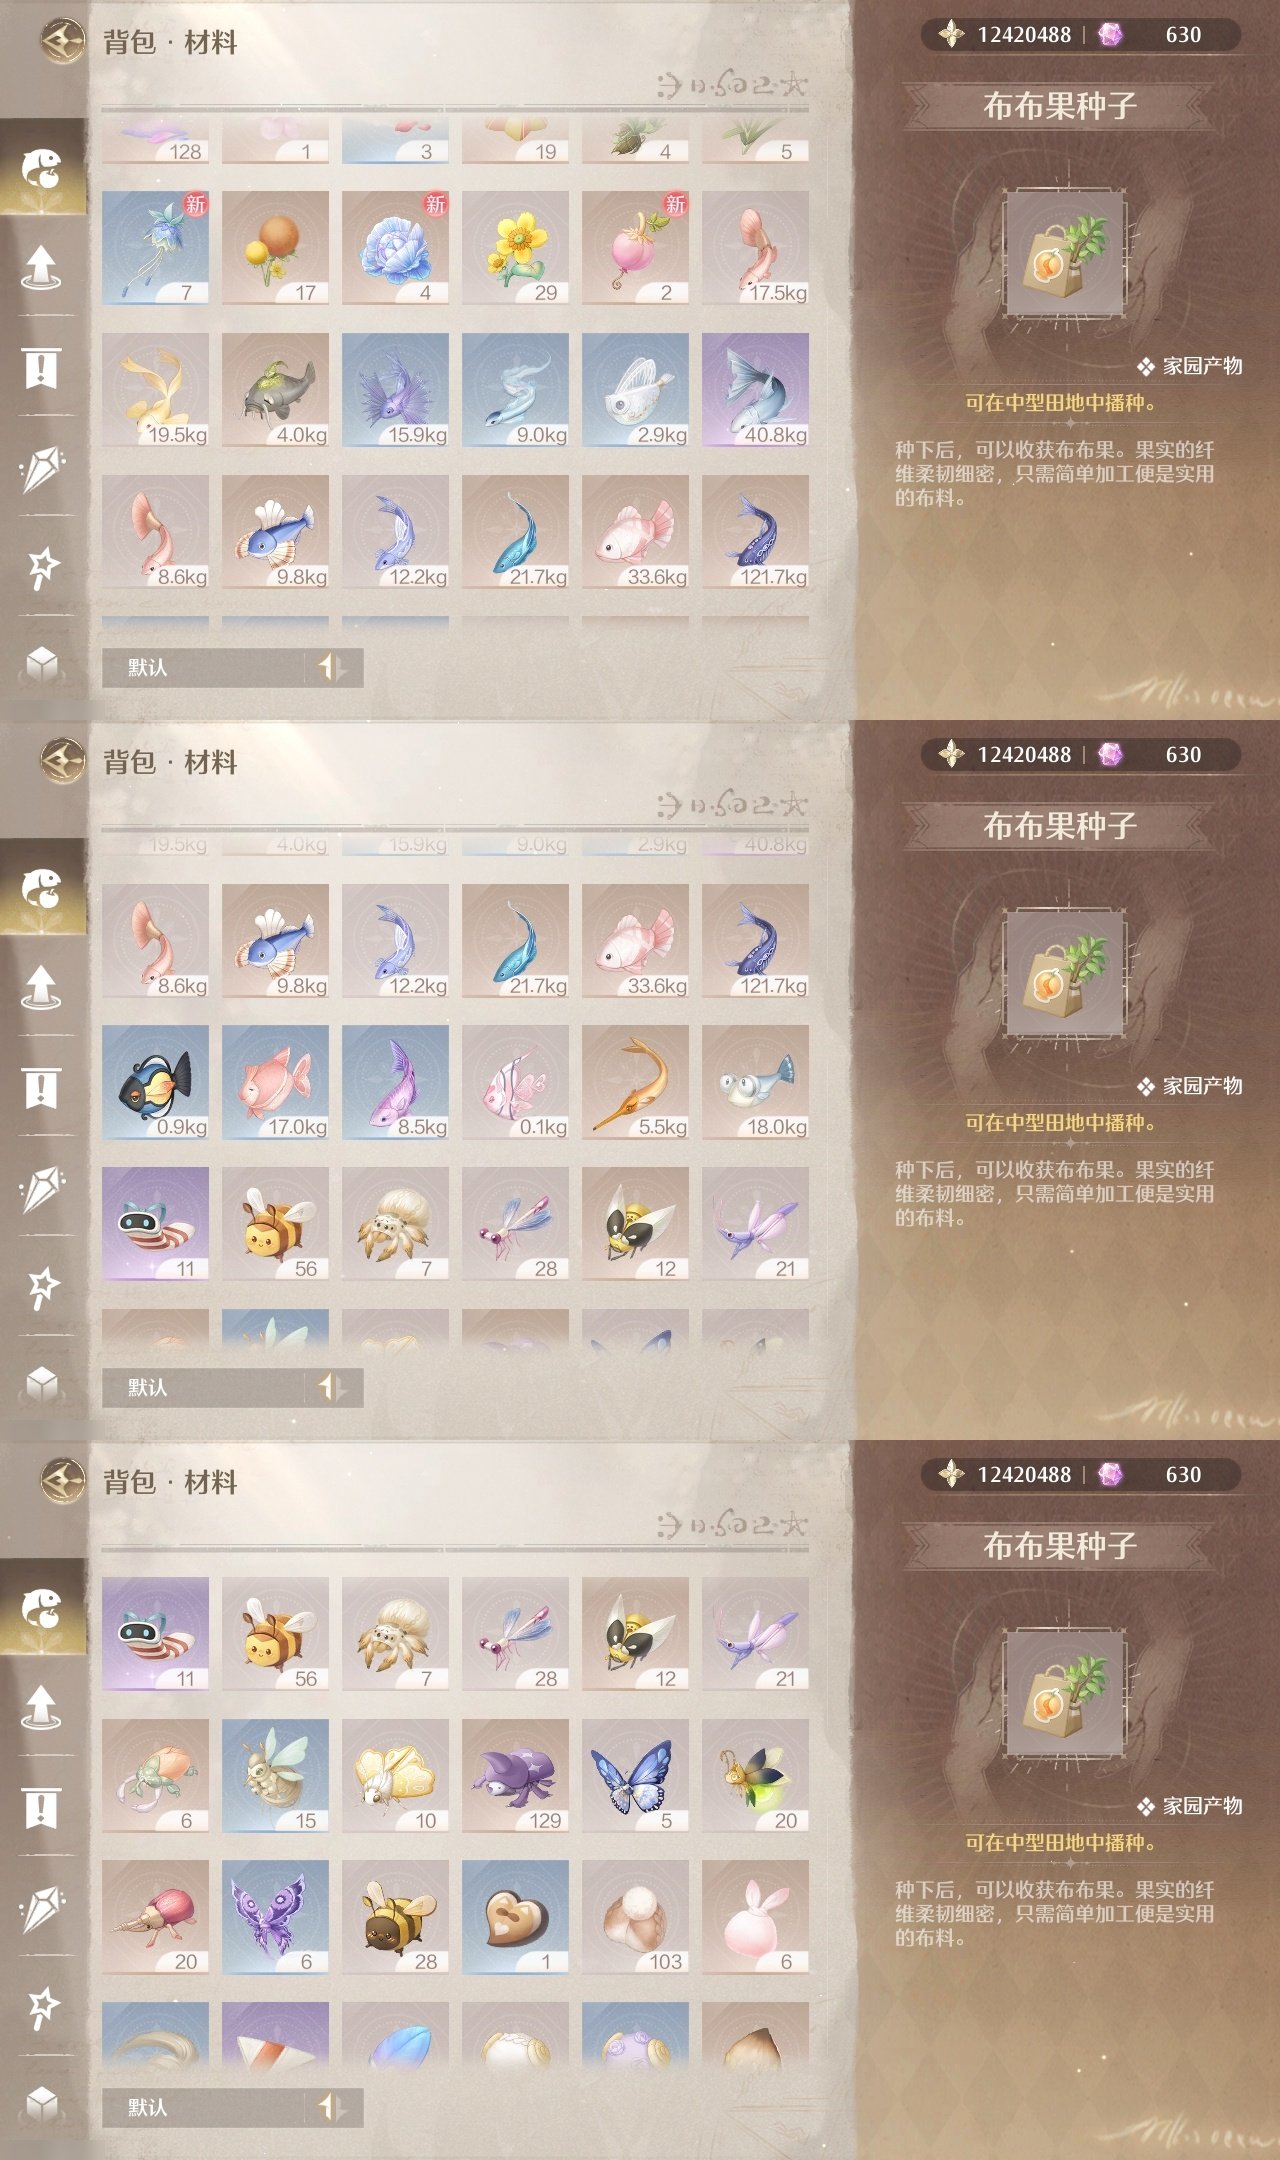Screen dimensions: 1280x2160
Task: Select the heart-shaped cookie item with count 1
Action: tap(515, 1917)
